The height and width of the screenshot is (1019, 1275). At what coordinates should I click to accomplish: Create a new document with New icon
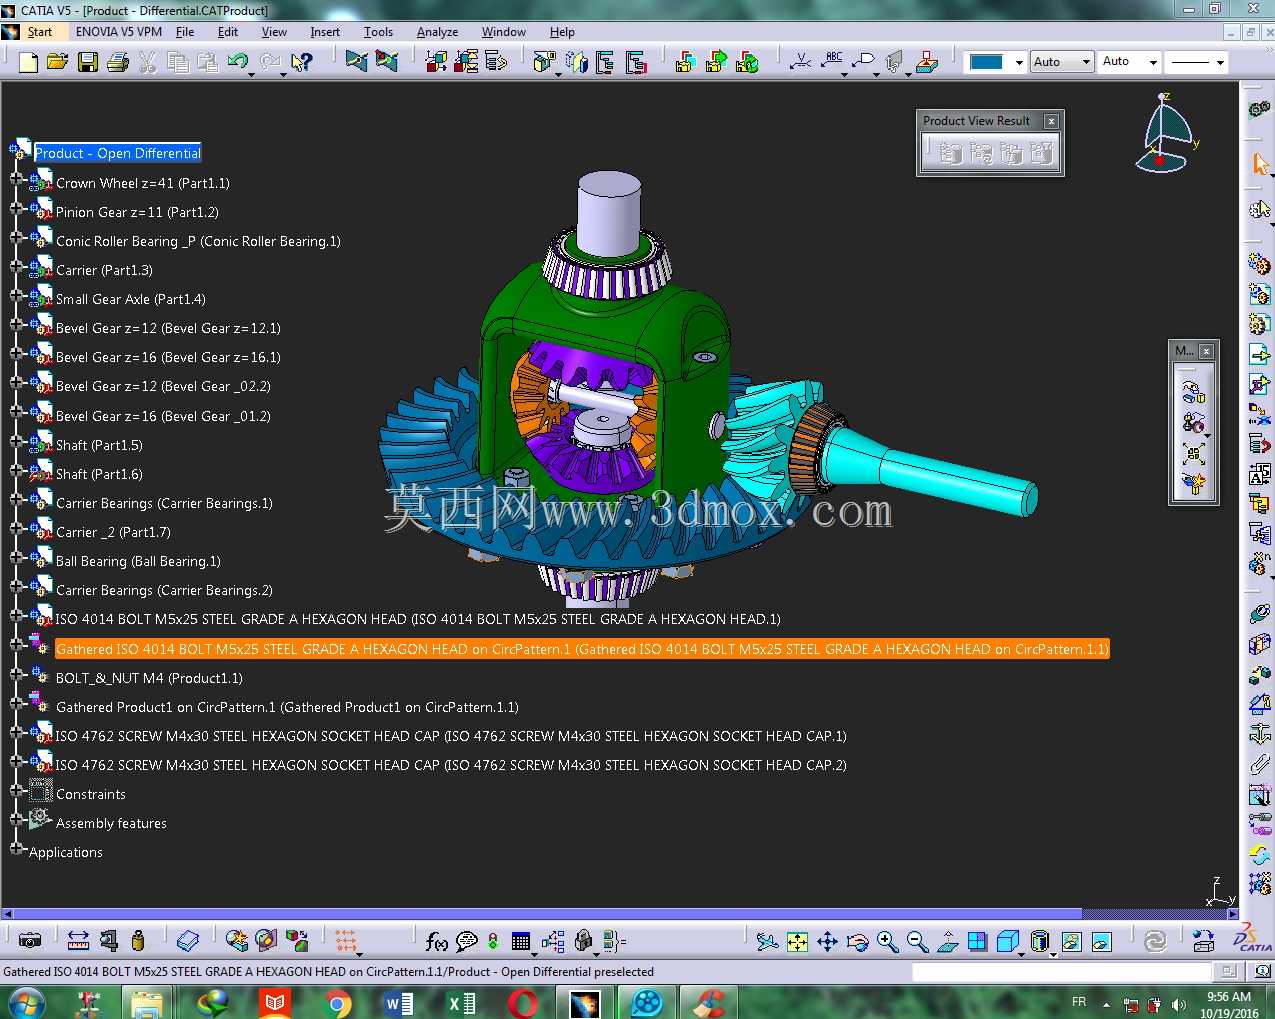(x=28, y=63)
